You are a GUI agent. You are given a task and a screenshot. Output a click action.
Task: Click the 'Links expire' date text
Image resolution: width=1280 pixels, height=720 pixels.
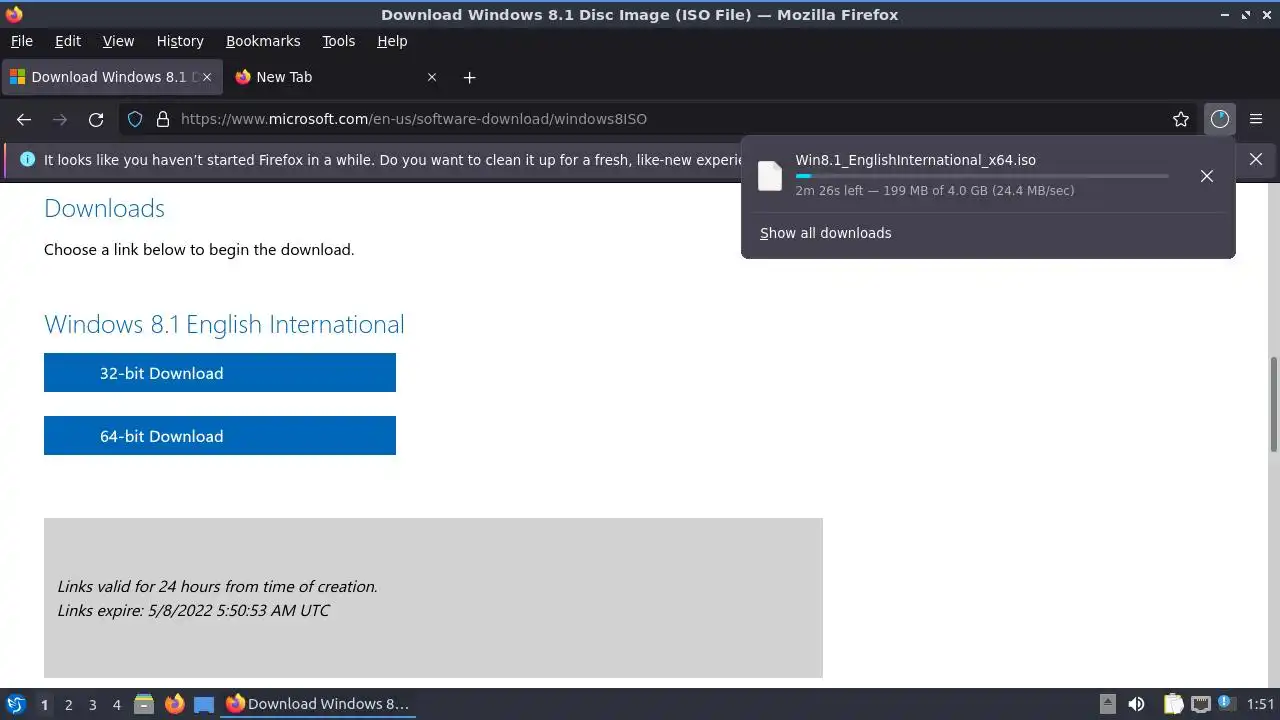coord(193,610)
